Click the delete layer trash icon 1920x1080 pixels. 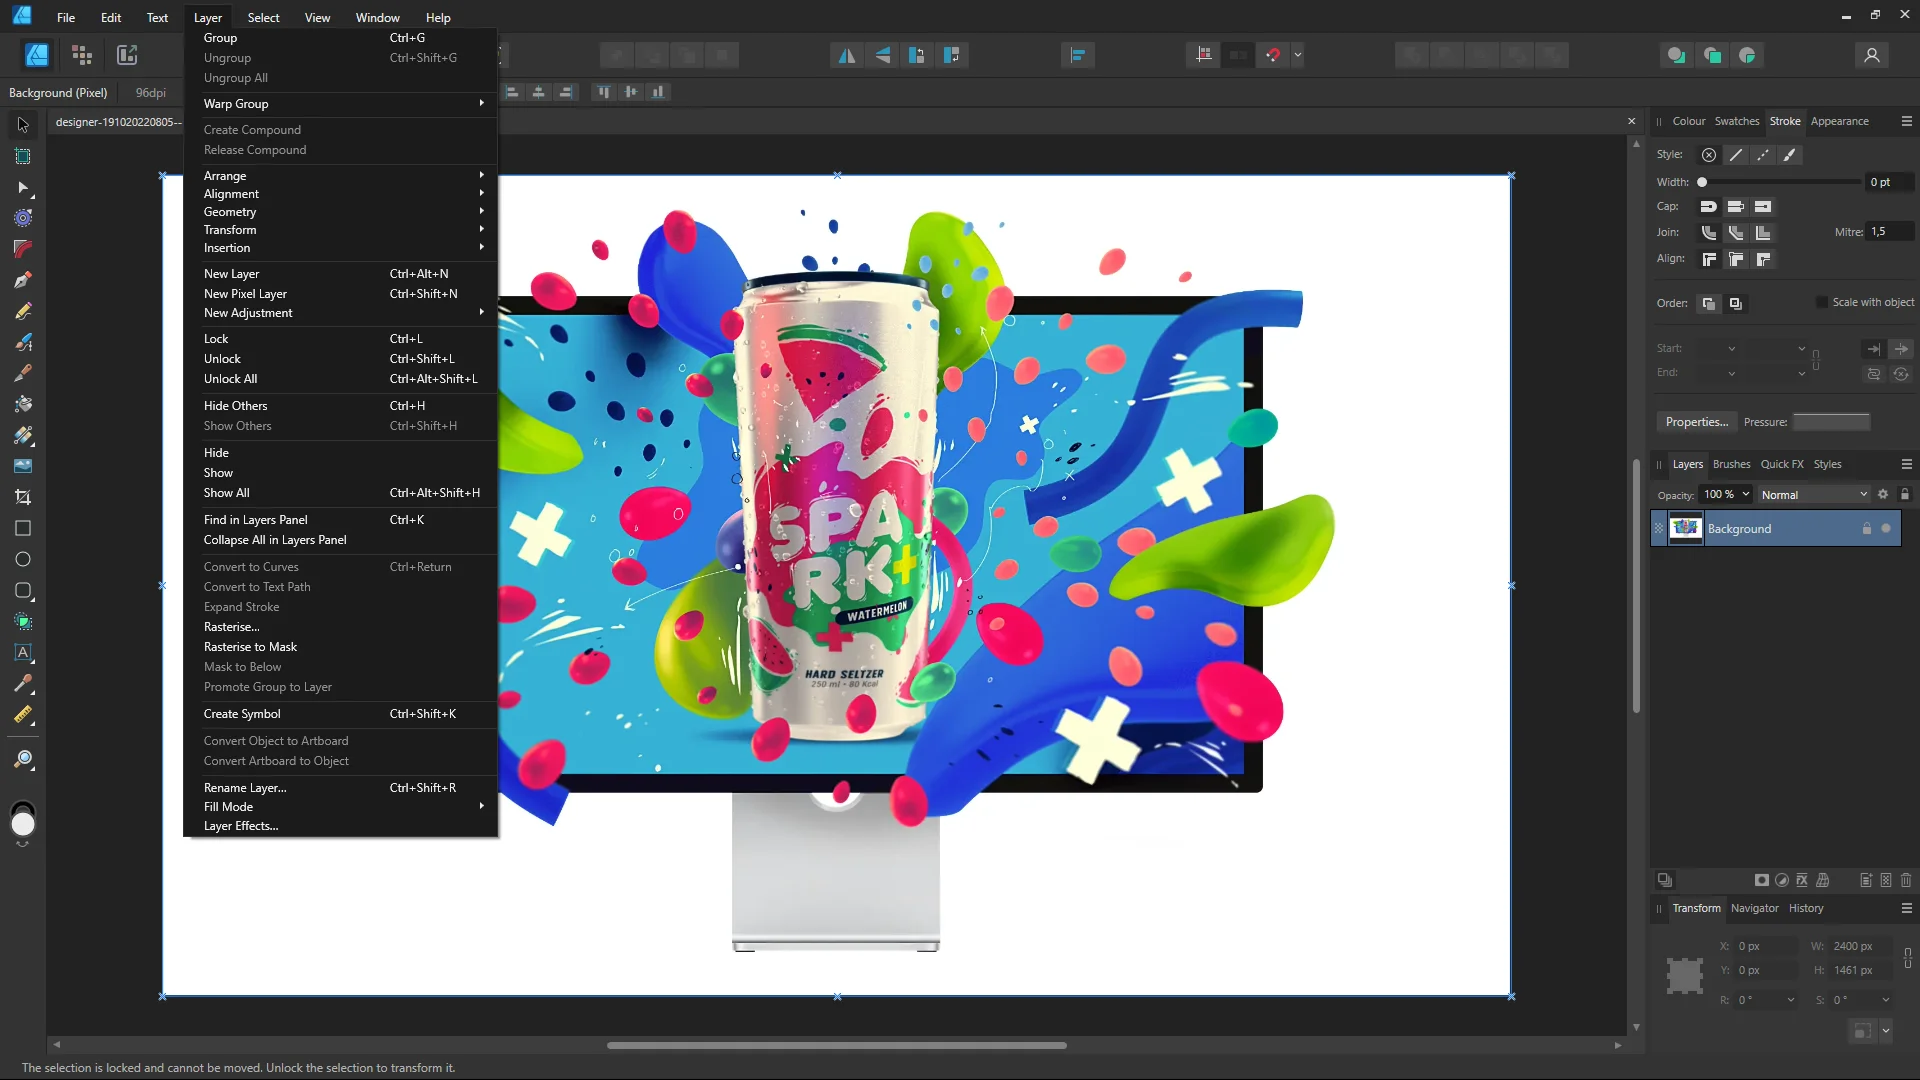tap(1906, 880)
